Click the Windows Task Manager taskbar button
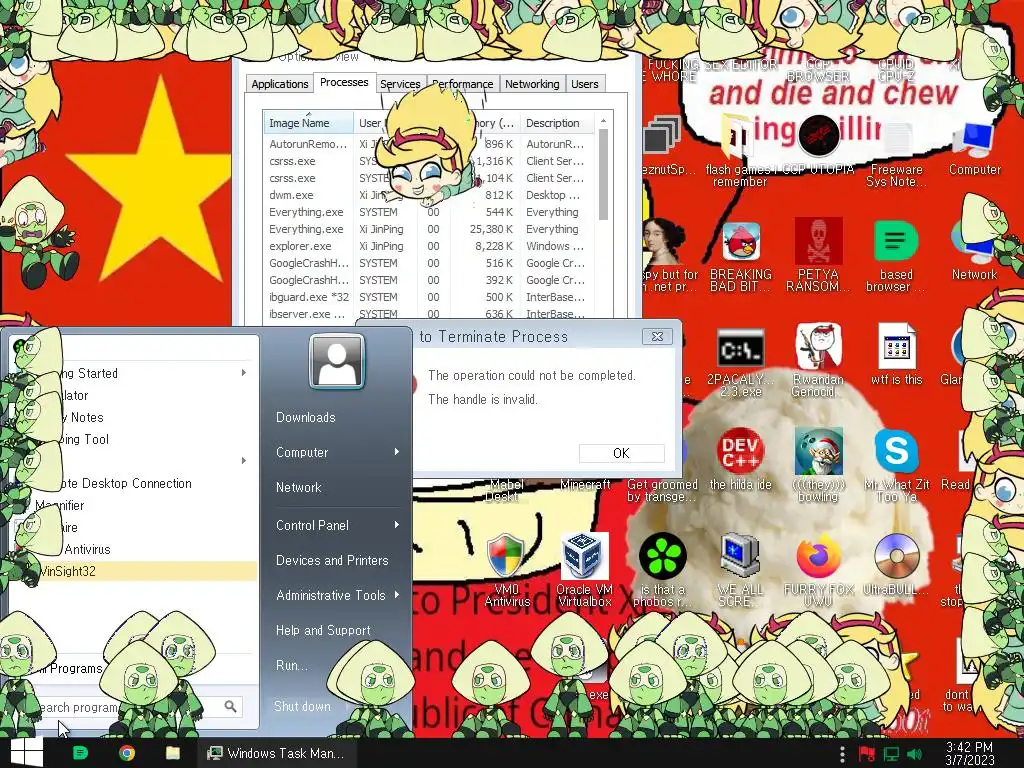 [276, 753]
